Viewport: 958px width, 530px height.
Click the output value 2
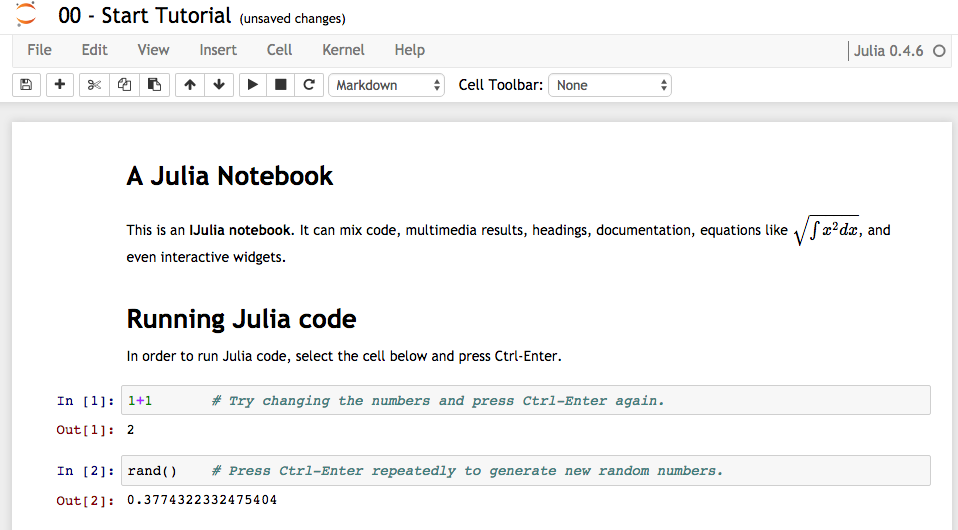131,430
